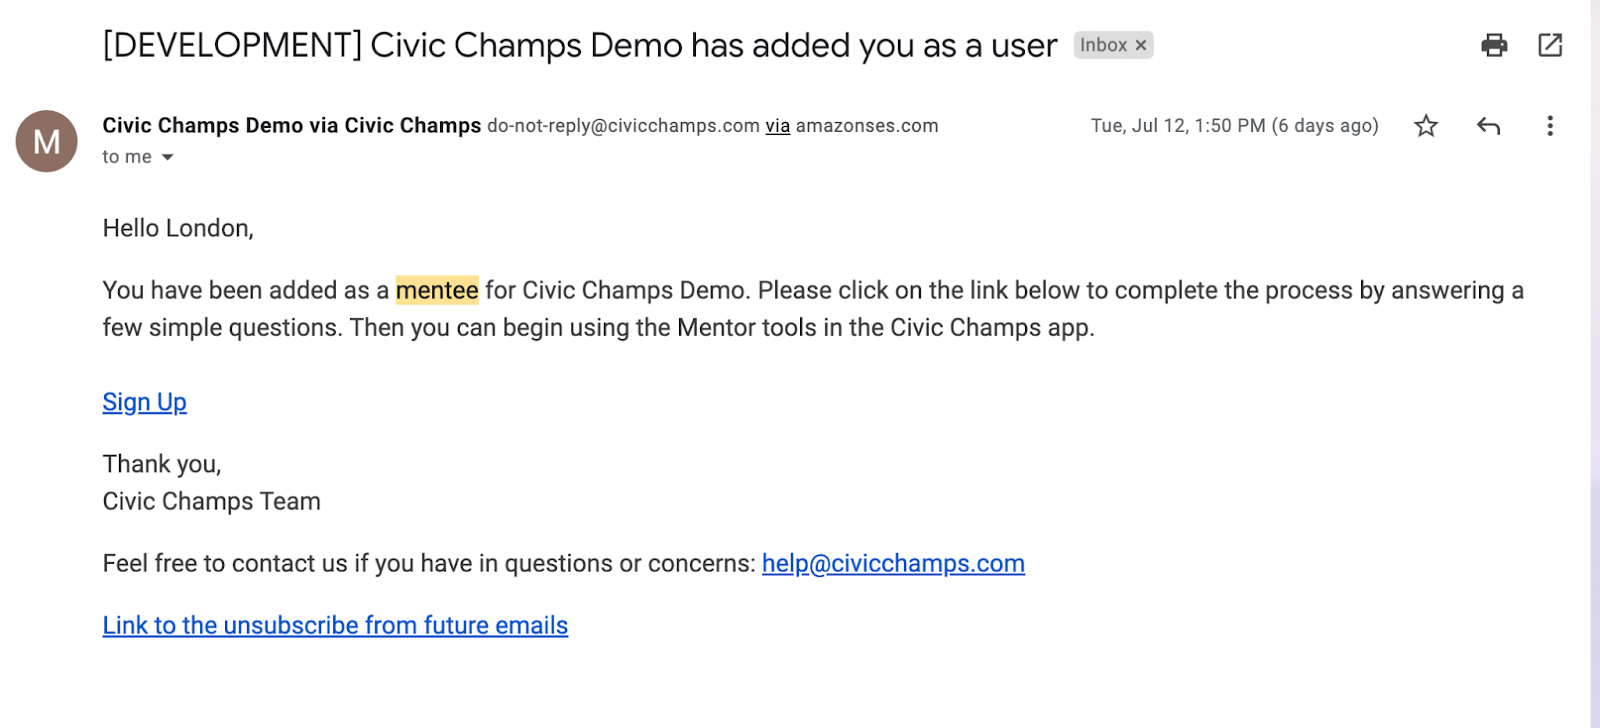Expand recipient details next to 'to me'
This screenshot has height=728, width=1600.
(168, 157)
